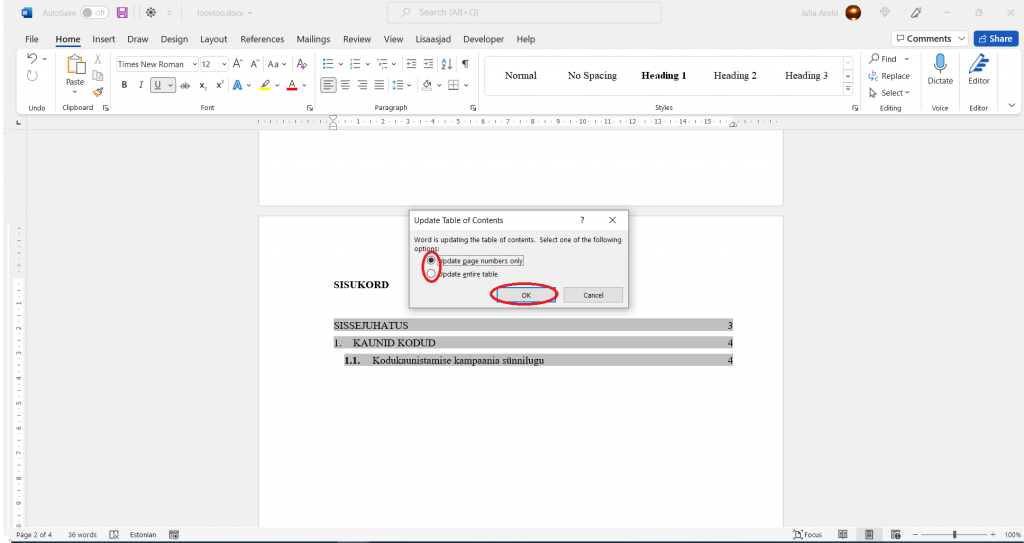Screen dimensions: 1024x543
Task: Center-align the text
Action: (345, 85)
